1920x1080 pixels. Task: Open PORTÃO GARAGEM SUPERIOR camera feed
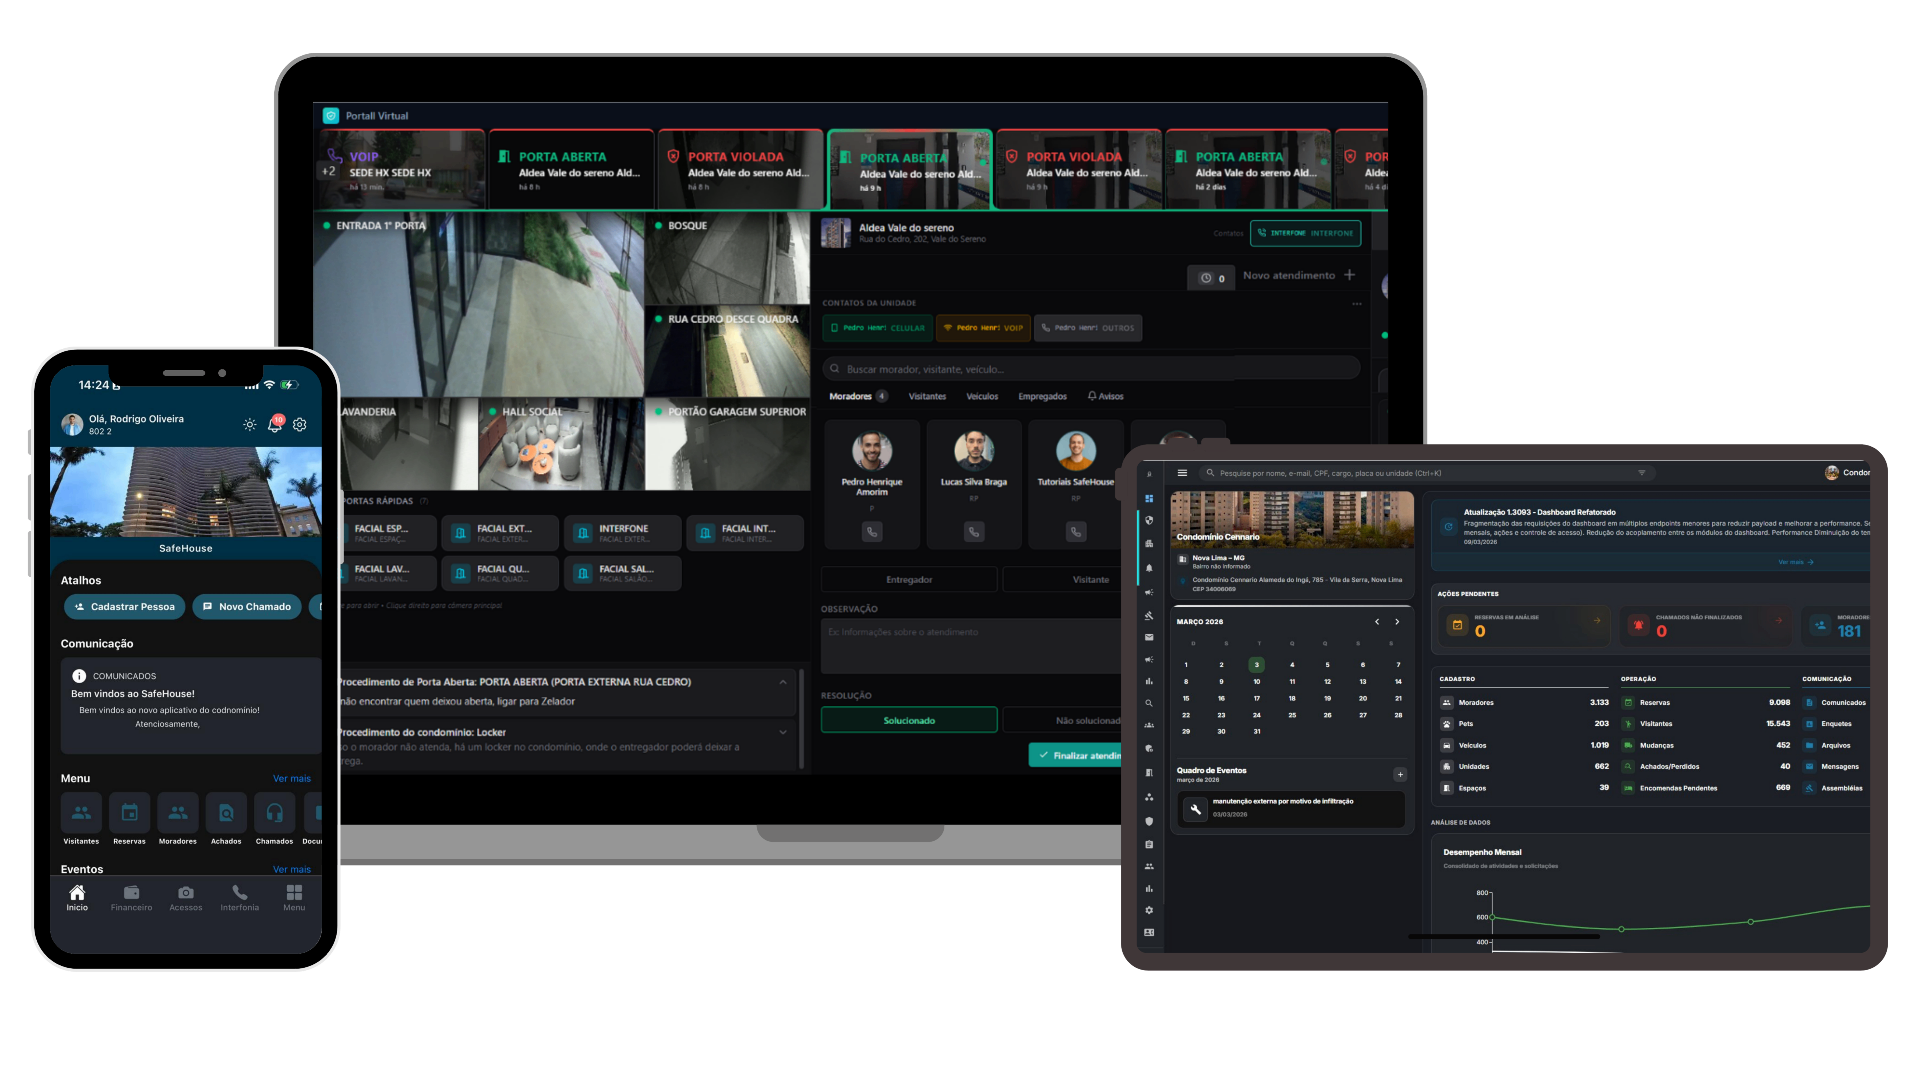pos(728,445)
